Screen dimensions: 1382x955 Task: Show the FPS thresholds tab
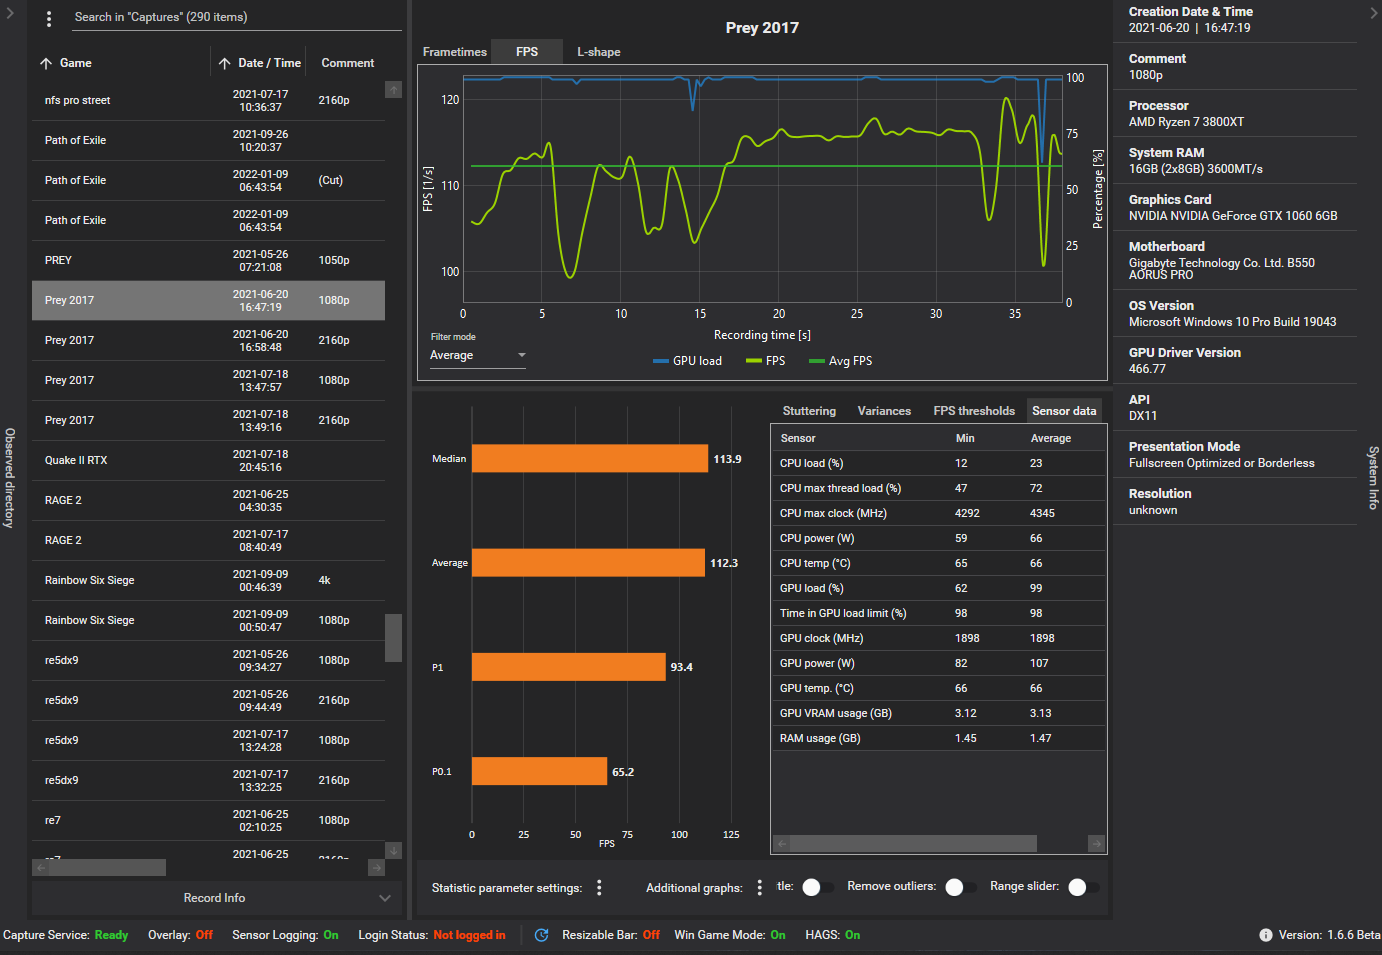(974, 411)
